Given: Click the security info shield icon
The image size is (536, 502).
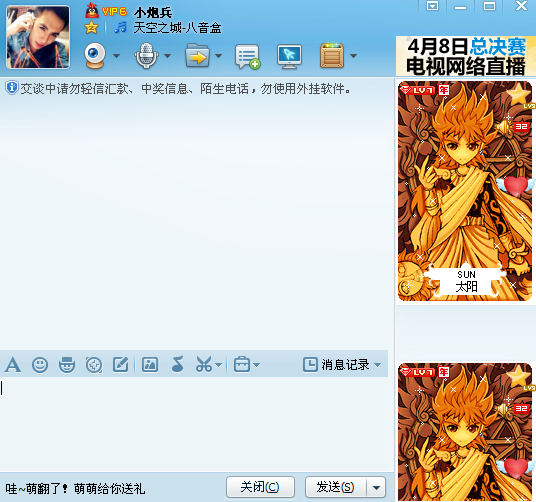Looking at the screenshot, I should pos(11,88).
